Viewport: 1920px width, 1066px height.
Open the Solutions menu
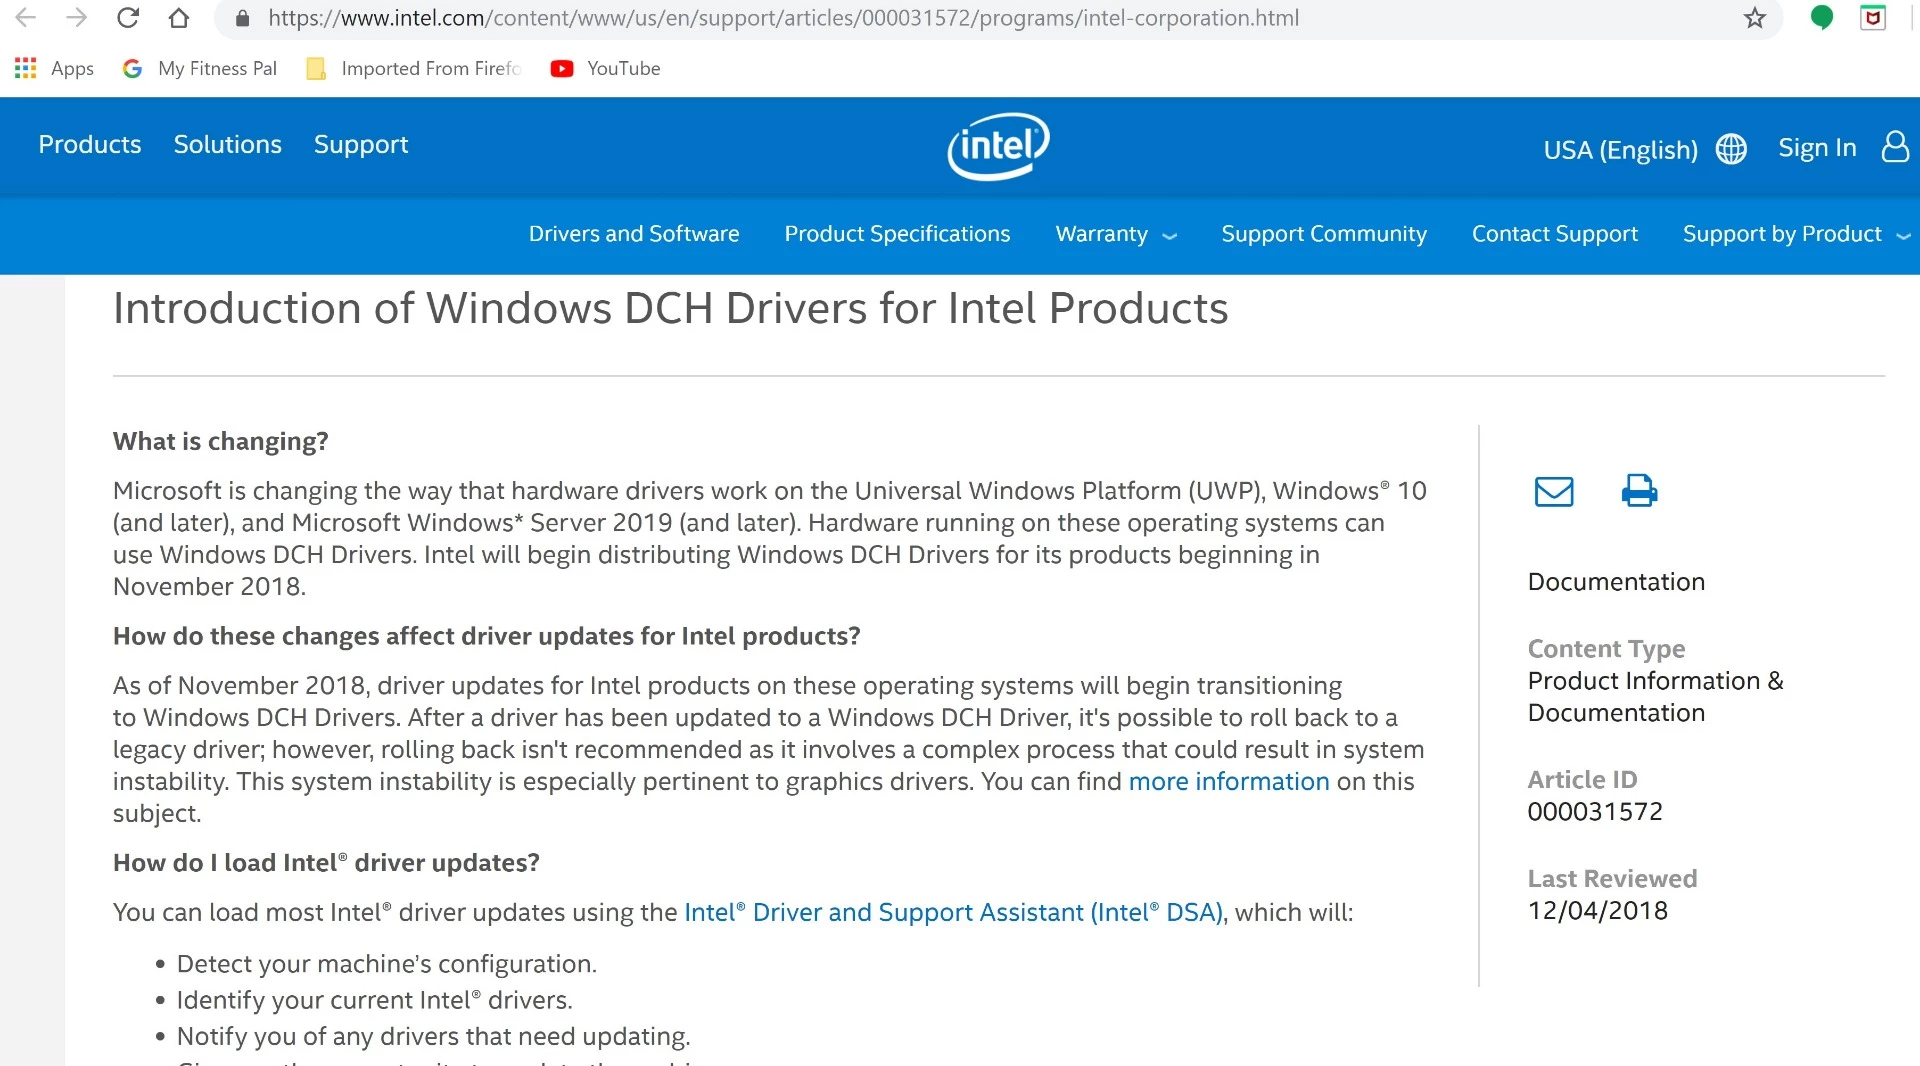(228, 145)
